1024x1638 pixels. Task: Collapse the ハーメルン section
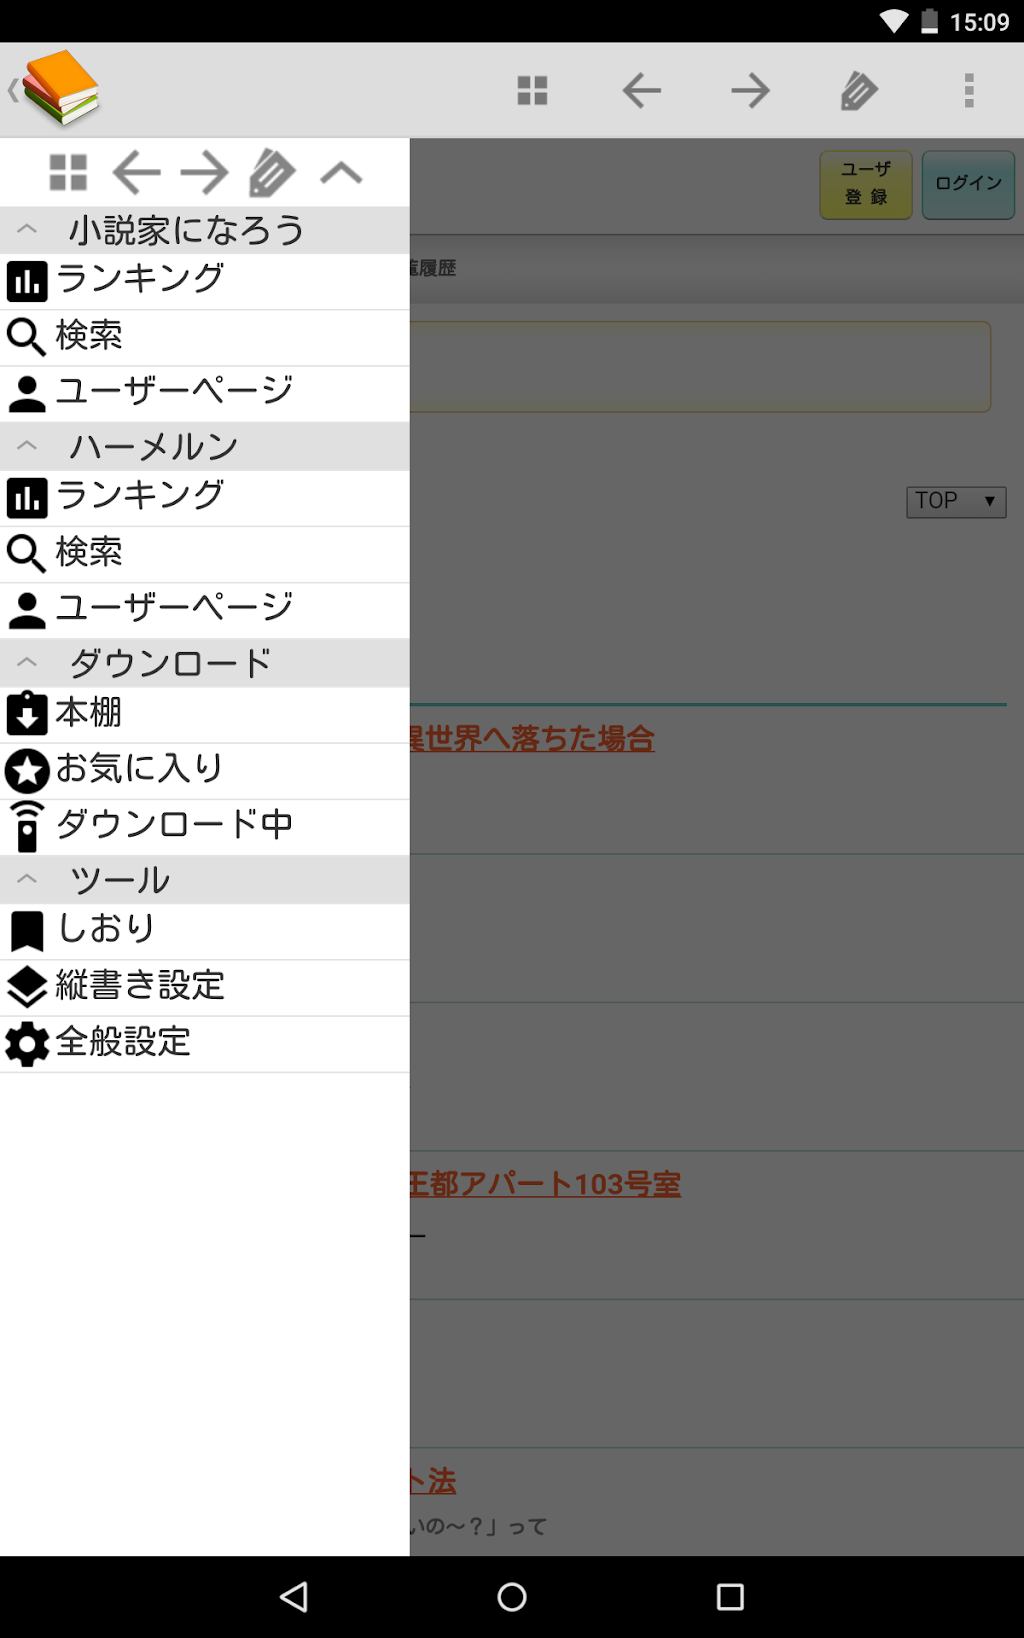click(x=28, y=446)
